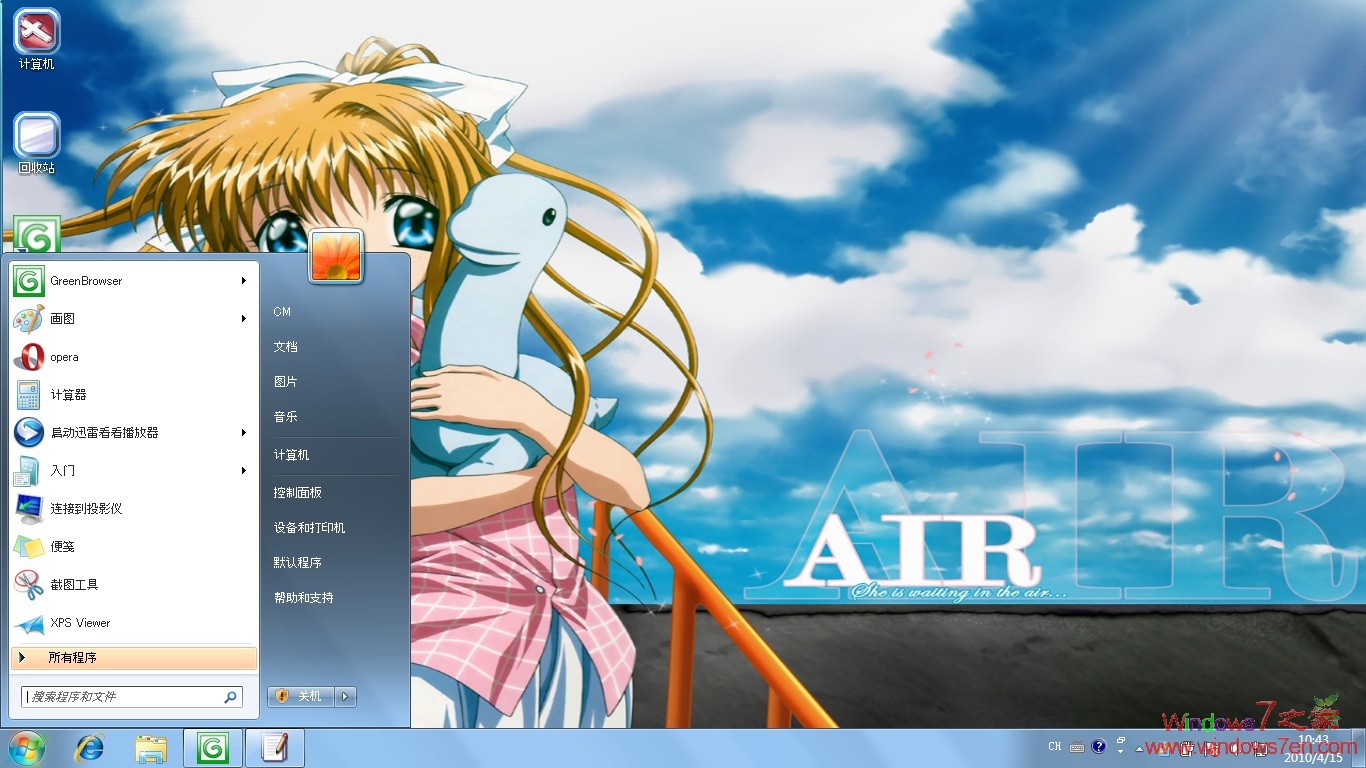Screen dimensions: 1366x768
Task: Click the user account flower picture
Action: pos(336,256)
